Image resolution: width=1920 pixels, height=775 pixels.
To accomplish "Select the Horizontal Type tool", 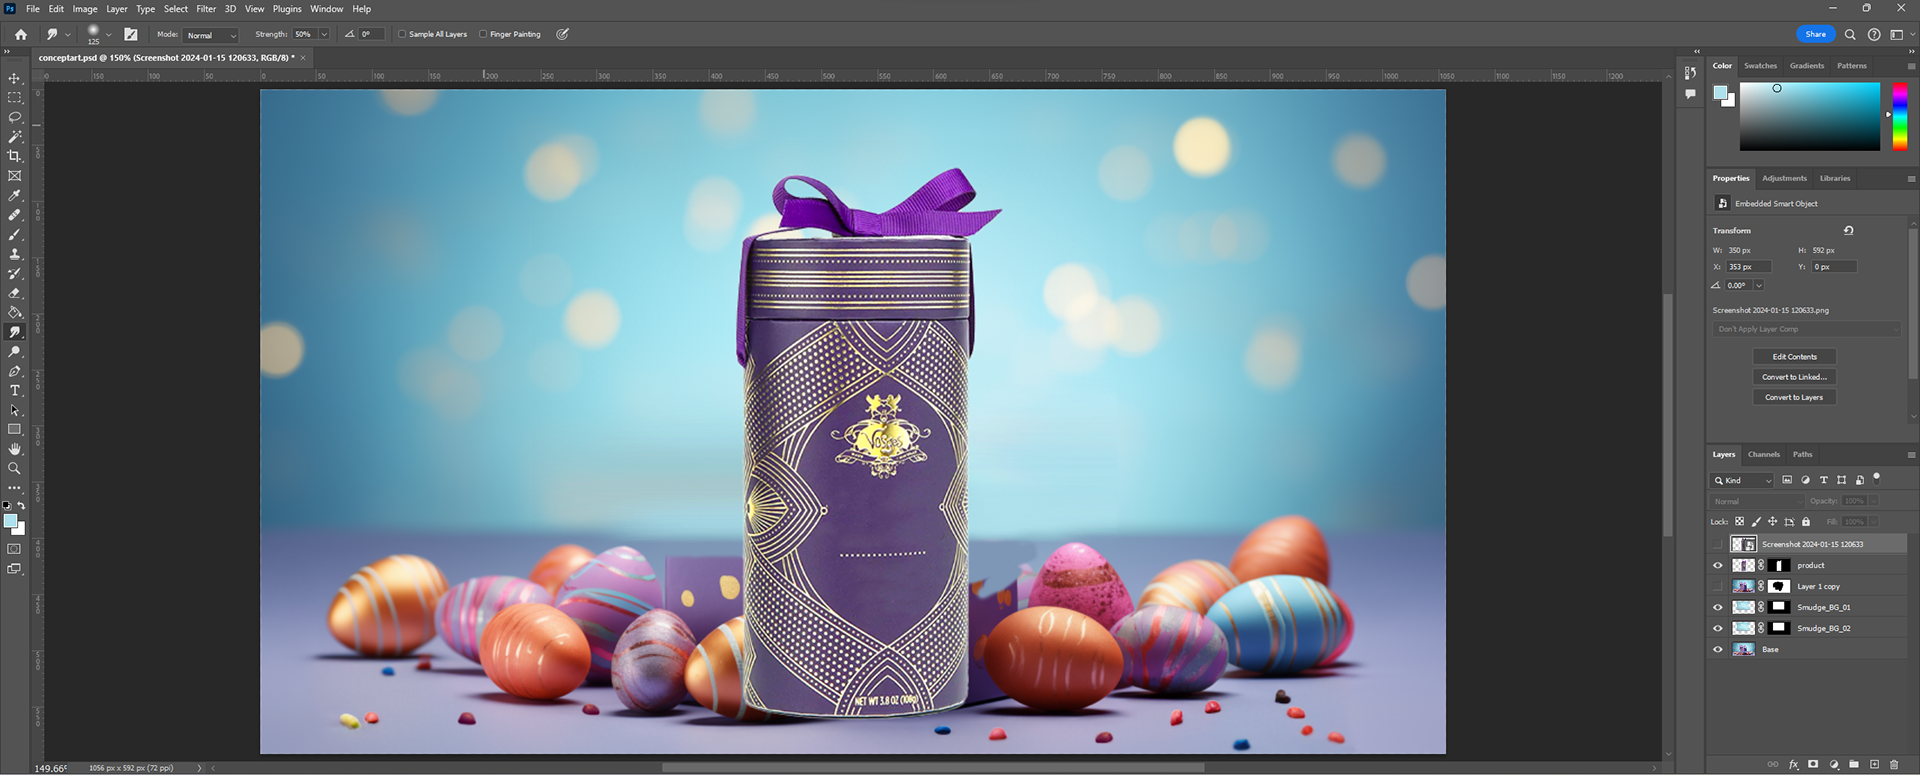I will click(x=14, y=391).
